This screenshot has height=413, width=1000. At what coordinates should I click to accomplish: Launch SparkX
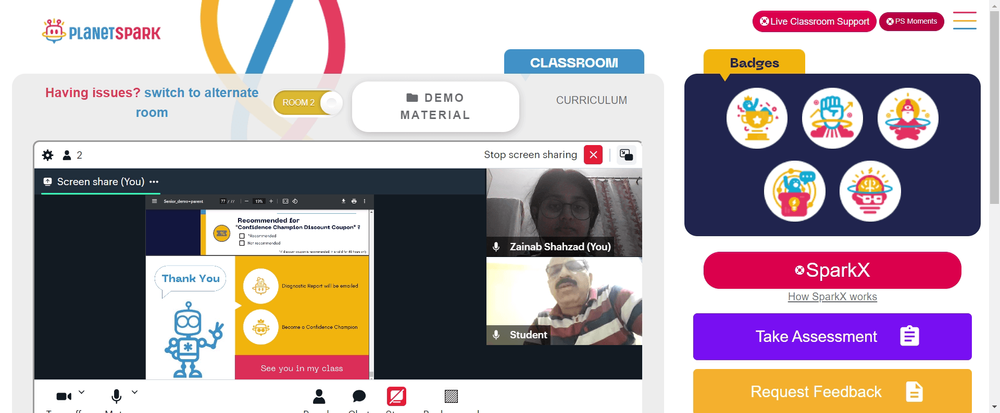tap(832, 270)
